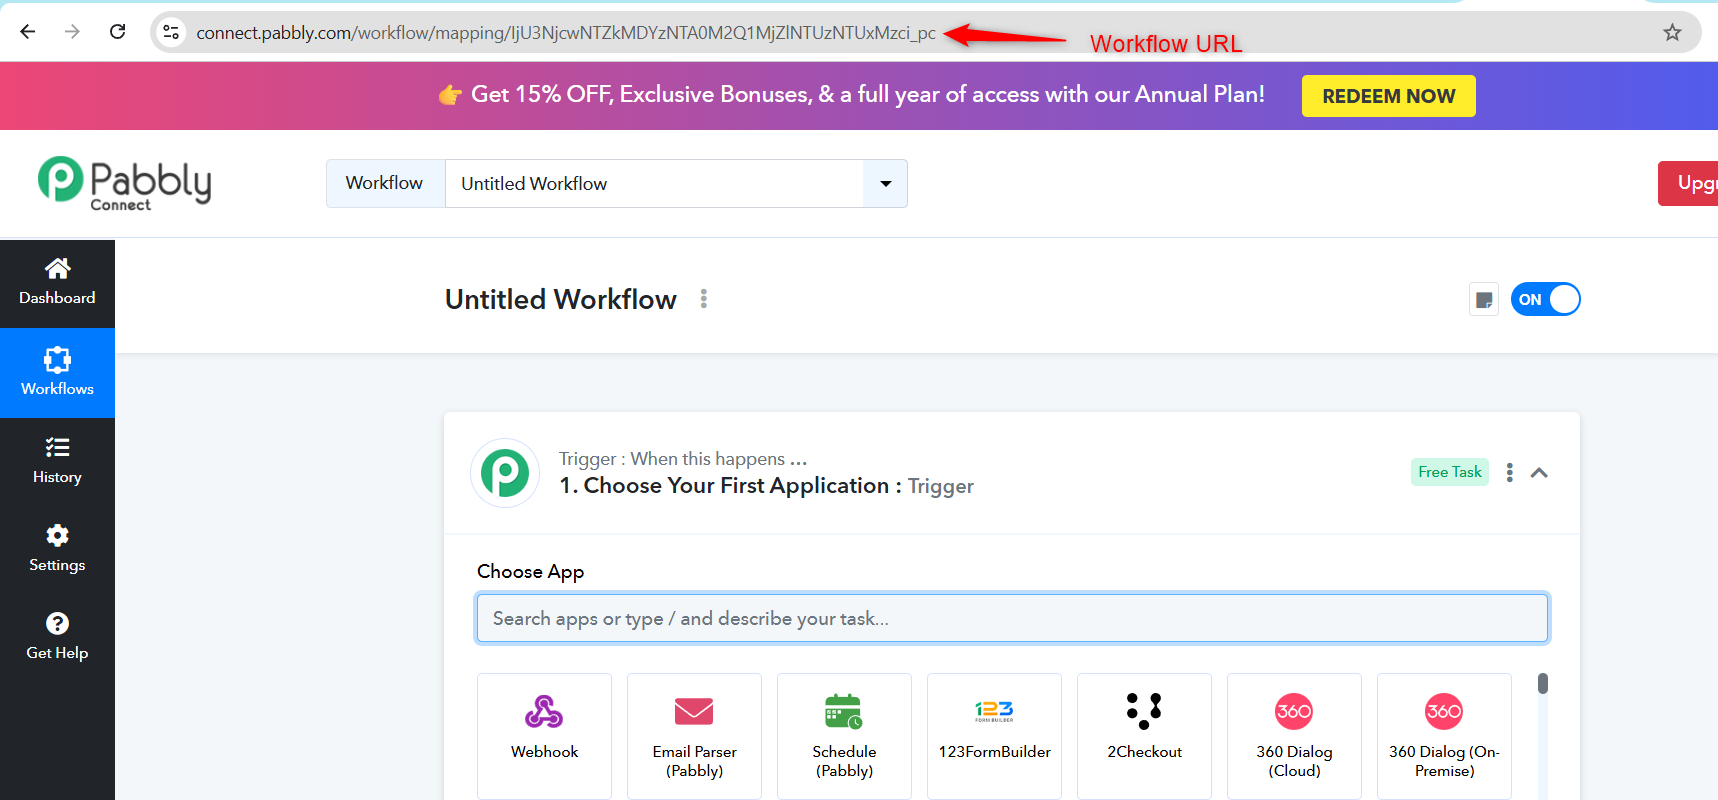The height and width of the screenshot is (800, 1718).
Task: Open Get Help in the sidebar
Action: 57,637
